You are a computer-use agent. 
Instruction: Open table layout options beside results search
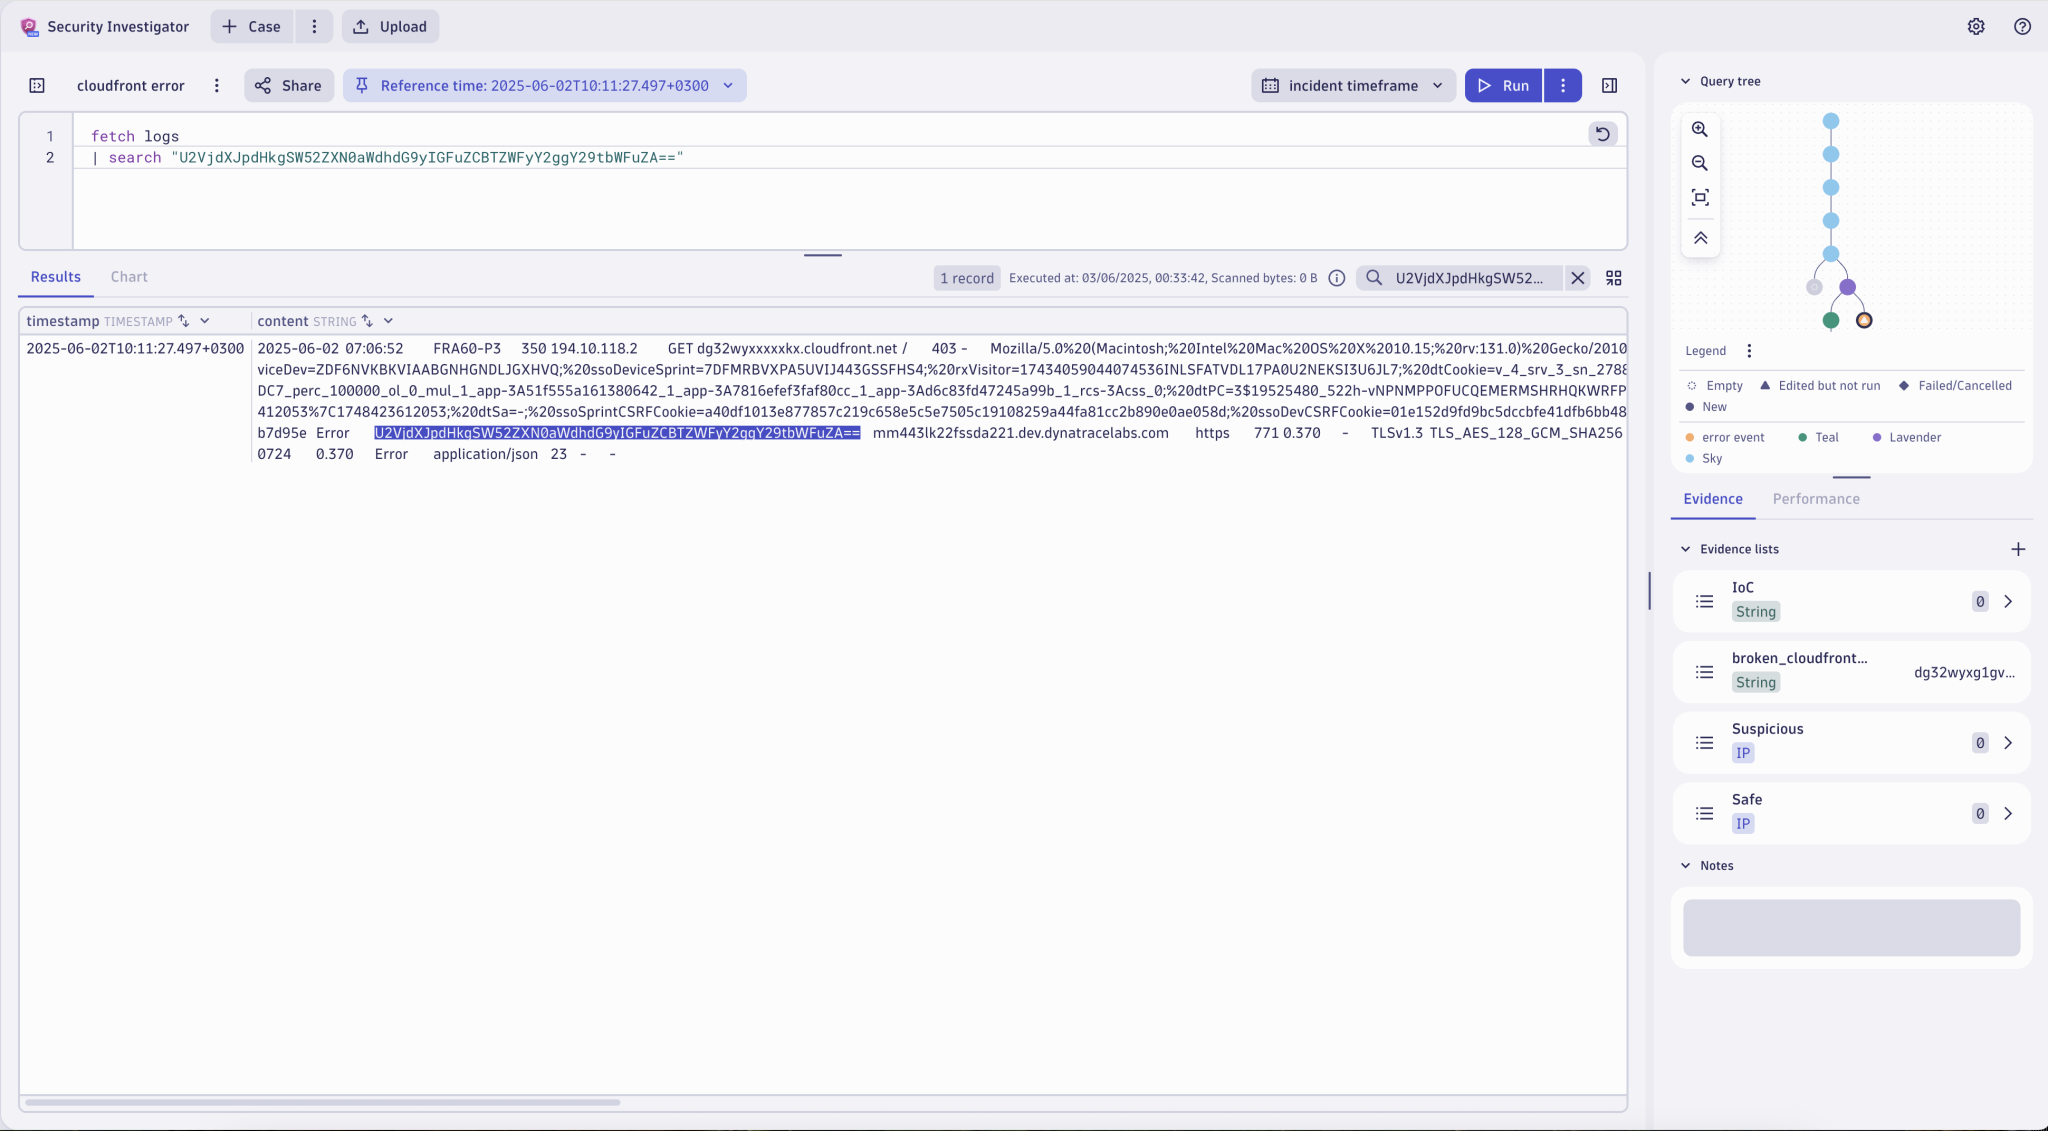coord(1614,278)
